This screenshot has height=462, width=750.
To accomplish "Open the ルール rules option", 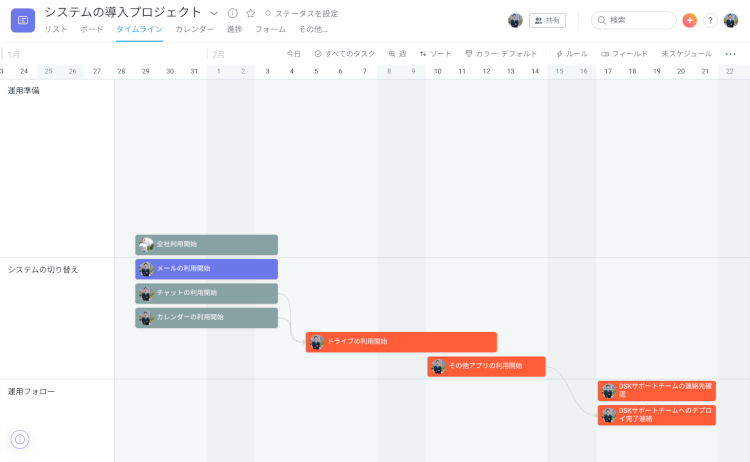I will tap(572, 54).
